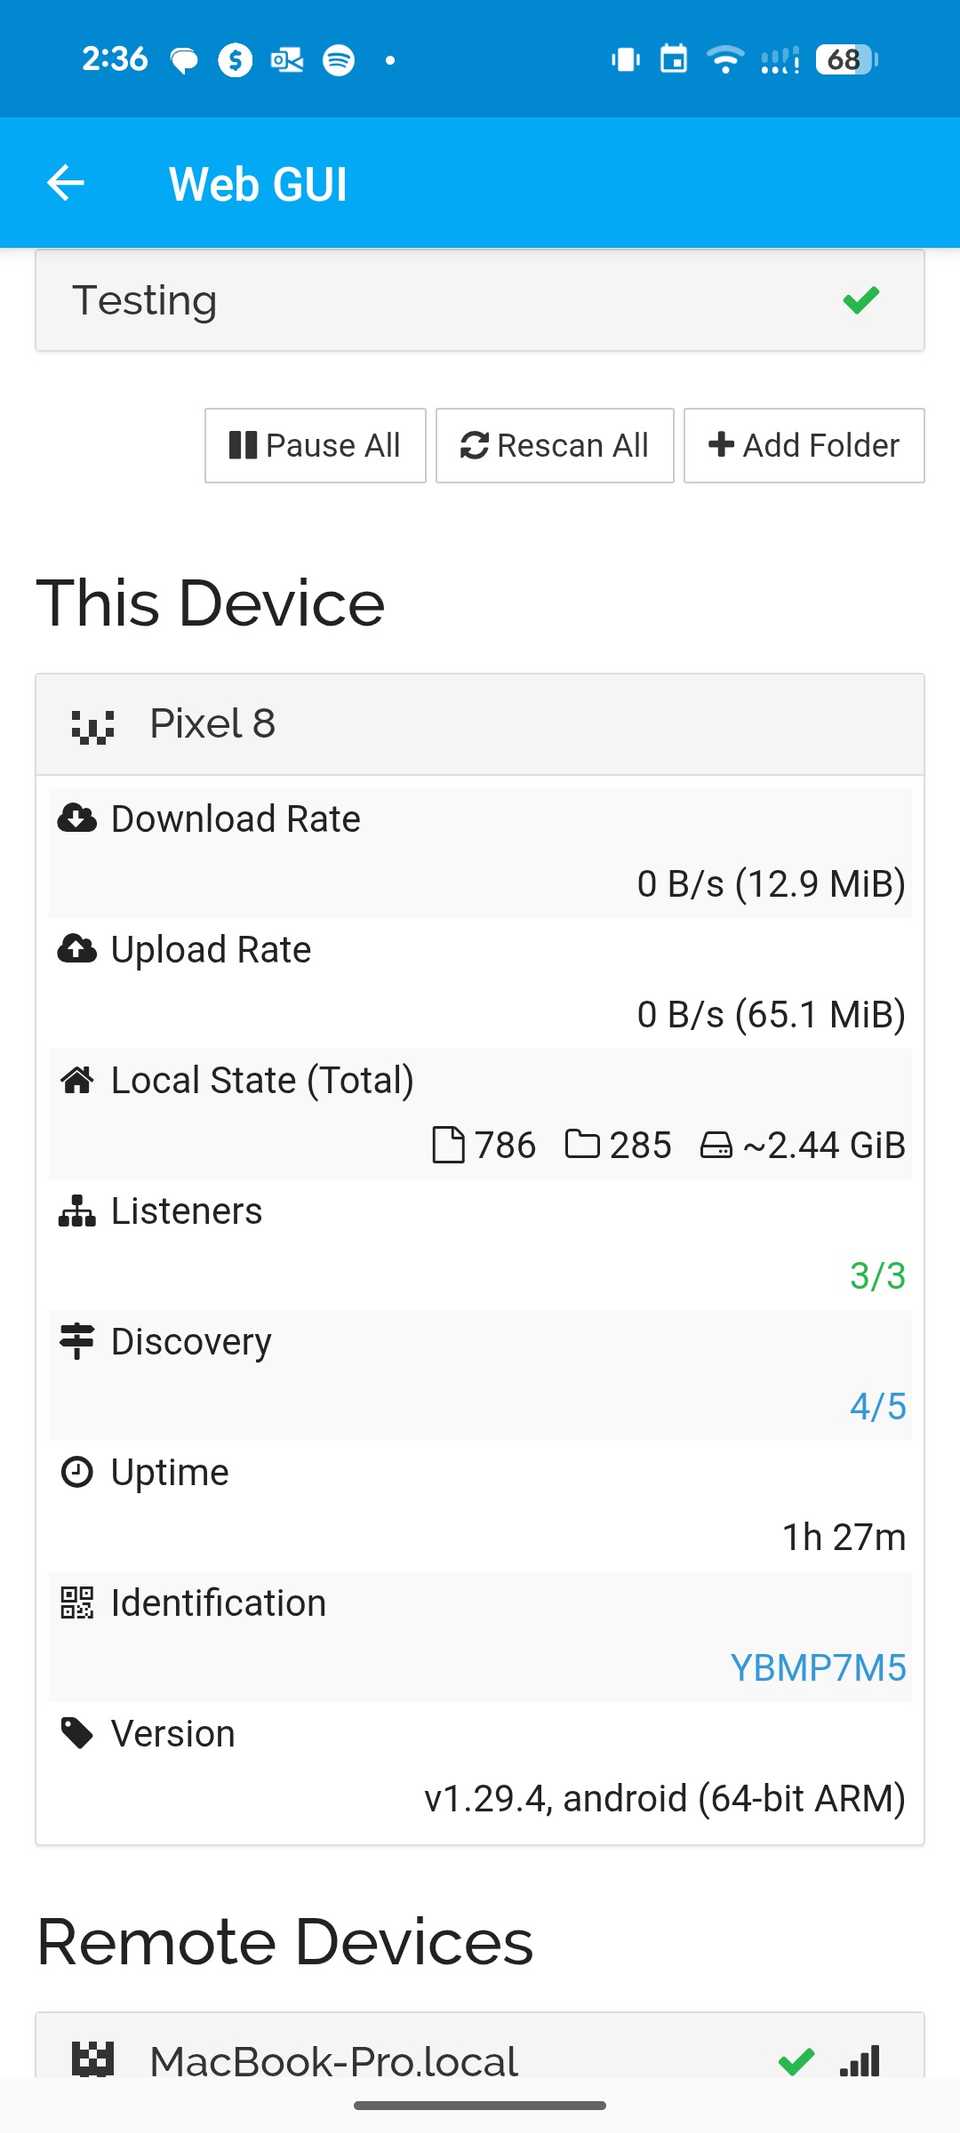Click the 3/3 listeners status

[x=877, y=1276]
